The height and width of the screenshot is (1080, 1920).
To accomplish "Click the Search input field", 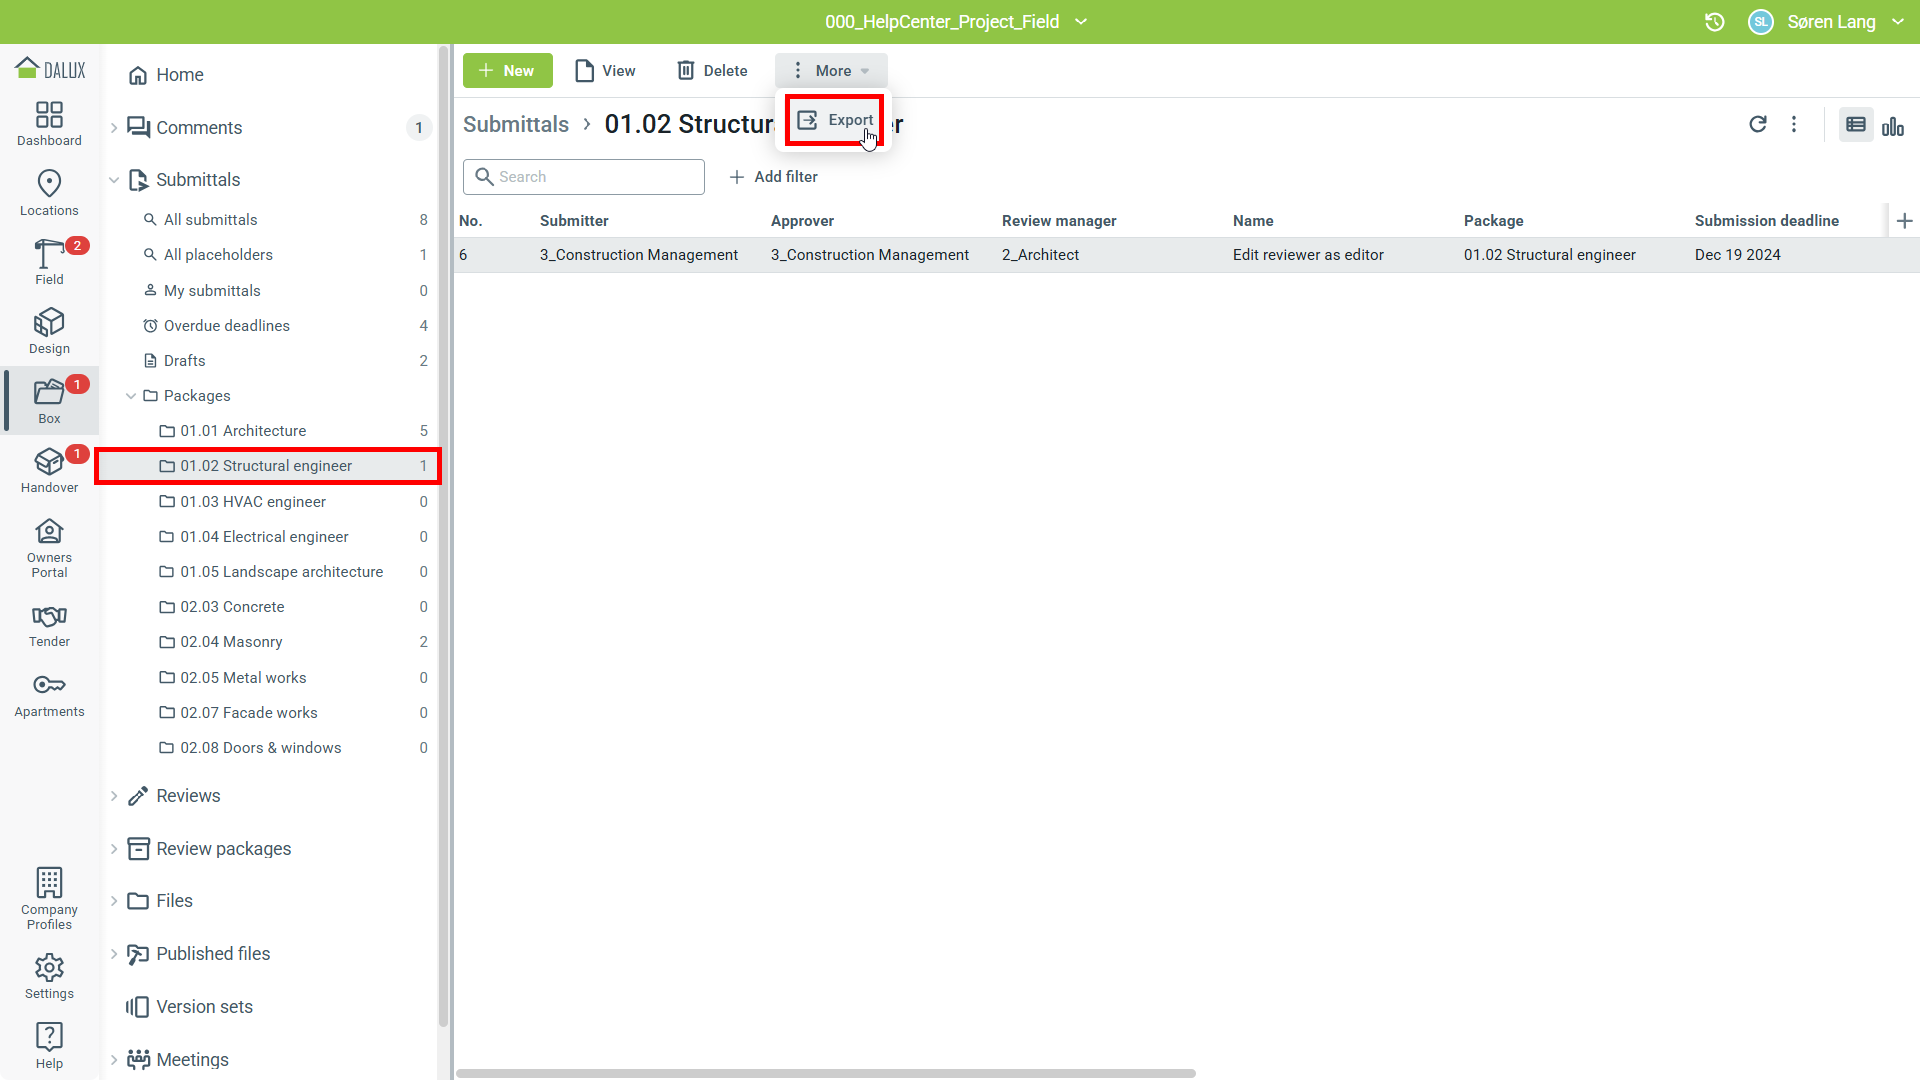I will point(584,177).
